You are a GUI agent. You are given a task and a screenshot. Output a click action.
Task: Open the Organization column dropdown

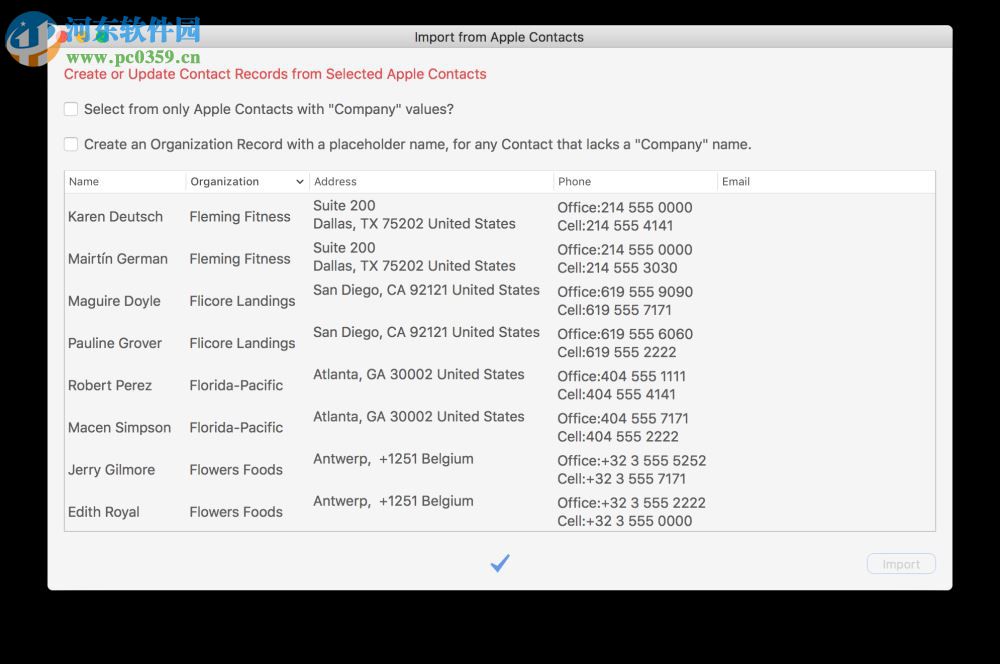[300, 181]
